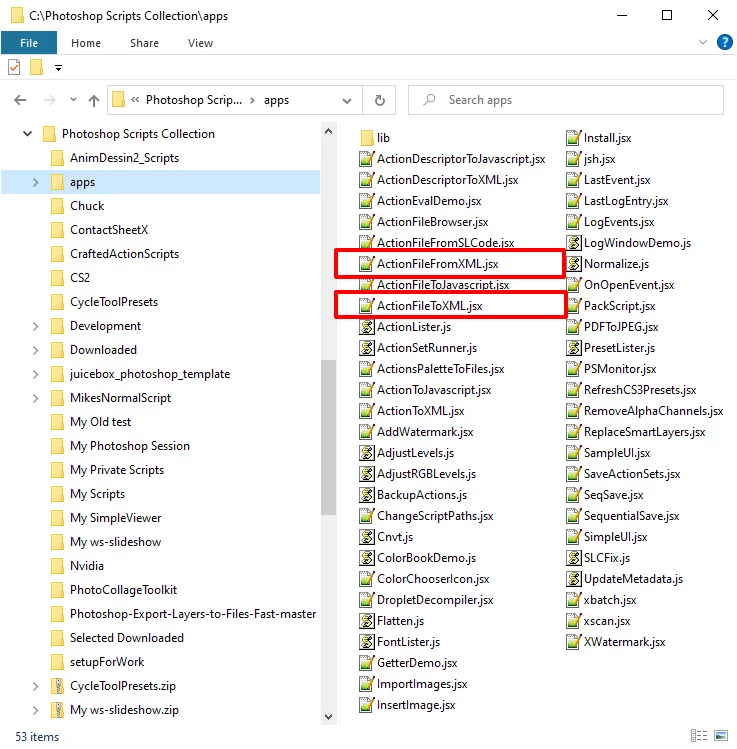
Task: Click the navigation pane scroll down arrow
Action: (x=328, y=717)
